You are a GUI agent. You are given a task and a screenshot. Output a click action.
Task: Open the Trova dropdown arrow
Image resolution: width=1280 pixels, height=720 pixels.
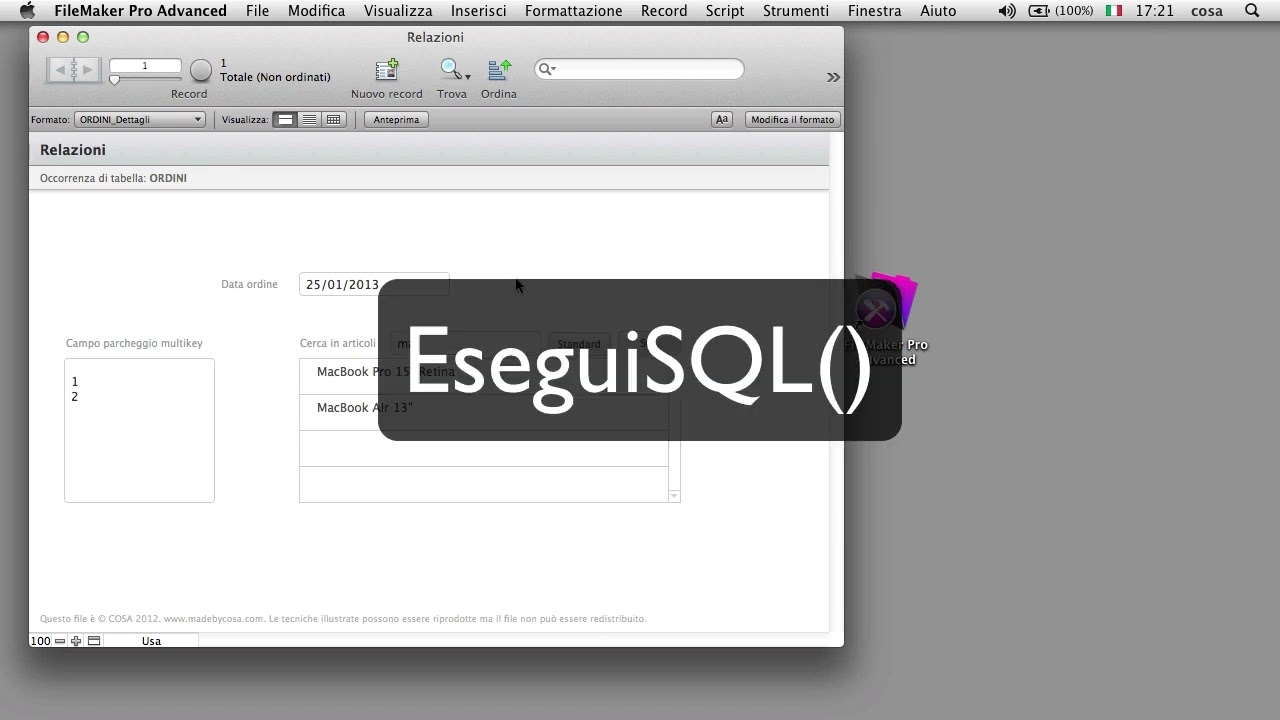pos(467,77)
